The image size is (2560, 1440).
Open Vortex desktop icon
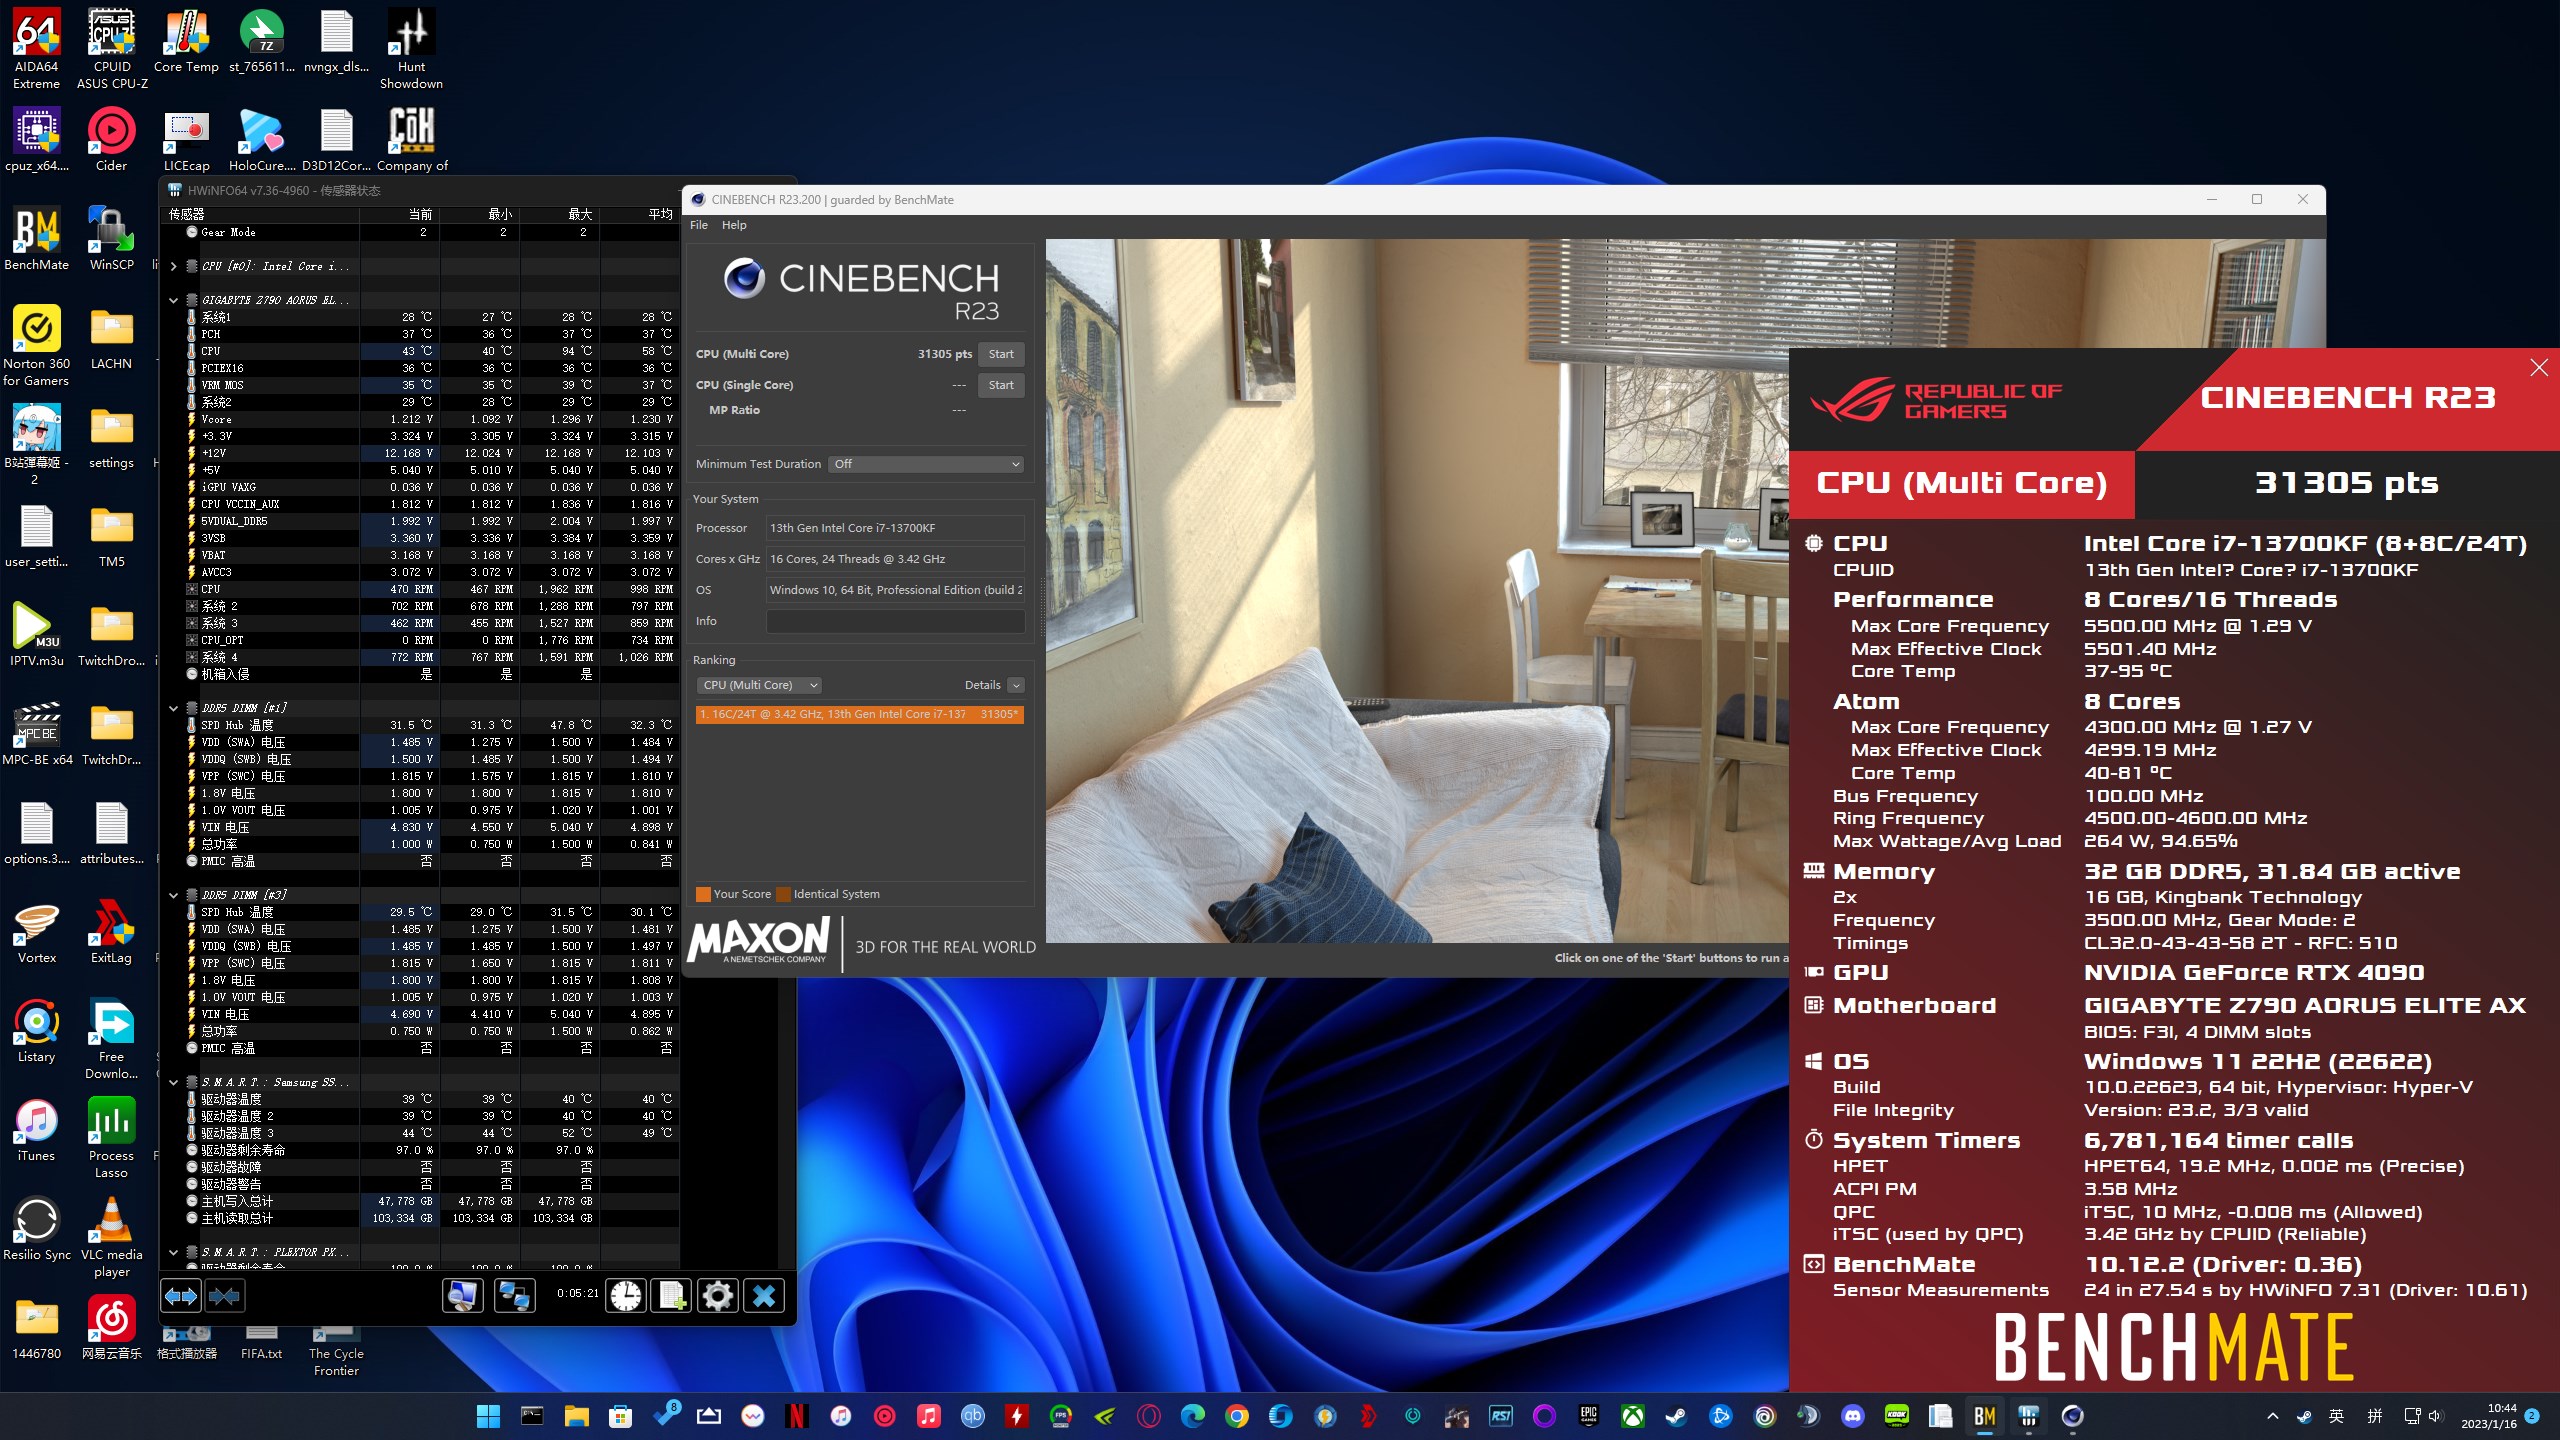[x=37, y=932]
